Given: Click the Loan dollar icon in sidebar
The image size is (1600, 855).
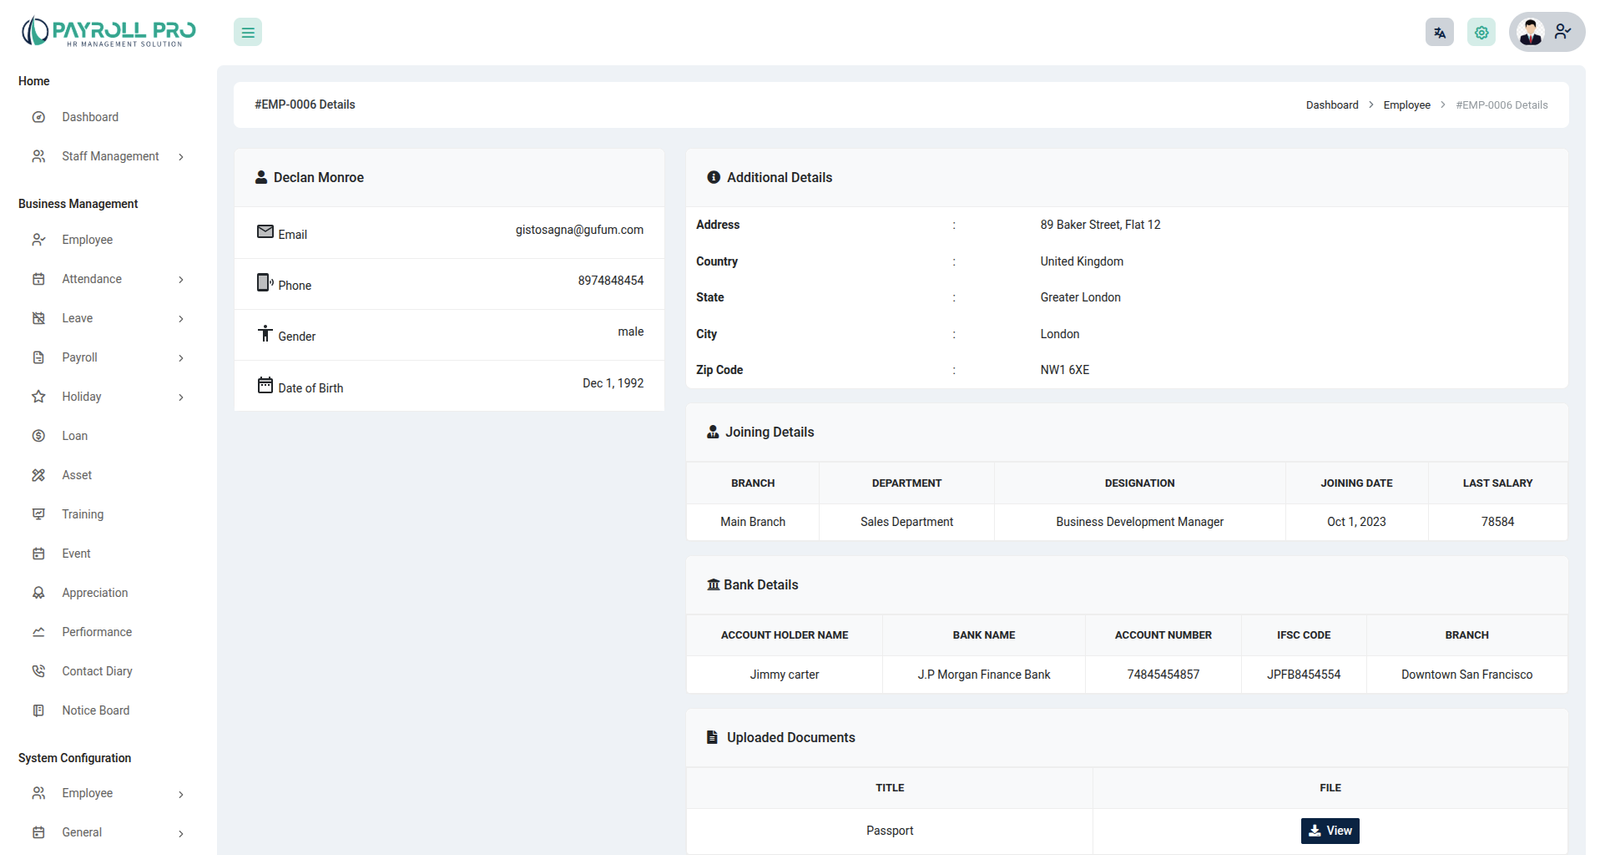Looking at the screenshot, I should point(38,436).
